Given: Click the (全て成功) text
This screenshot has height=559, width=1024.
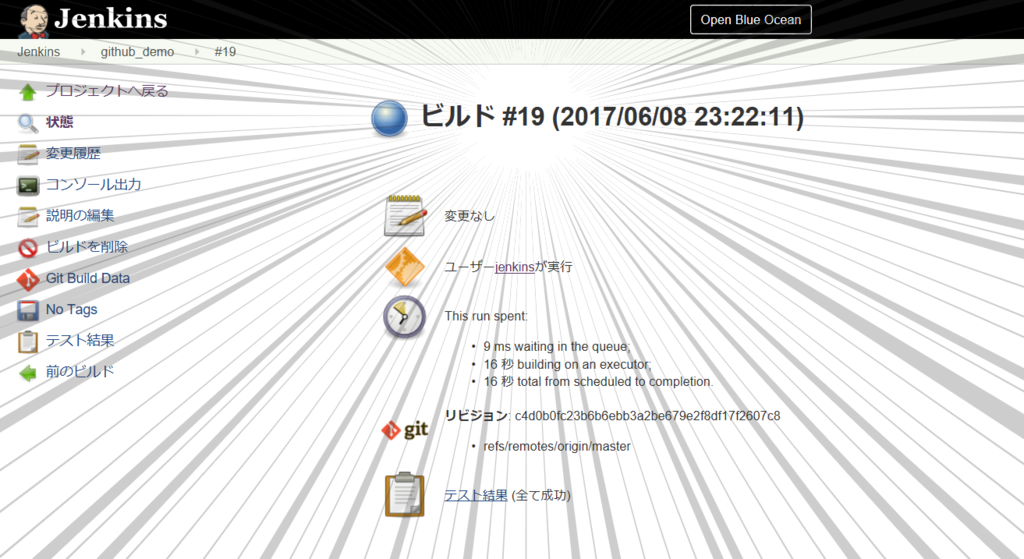Looking at the screenshot, I should (x=541, y=495).
